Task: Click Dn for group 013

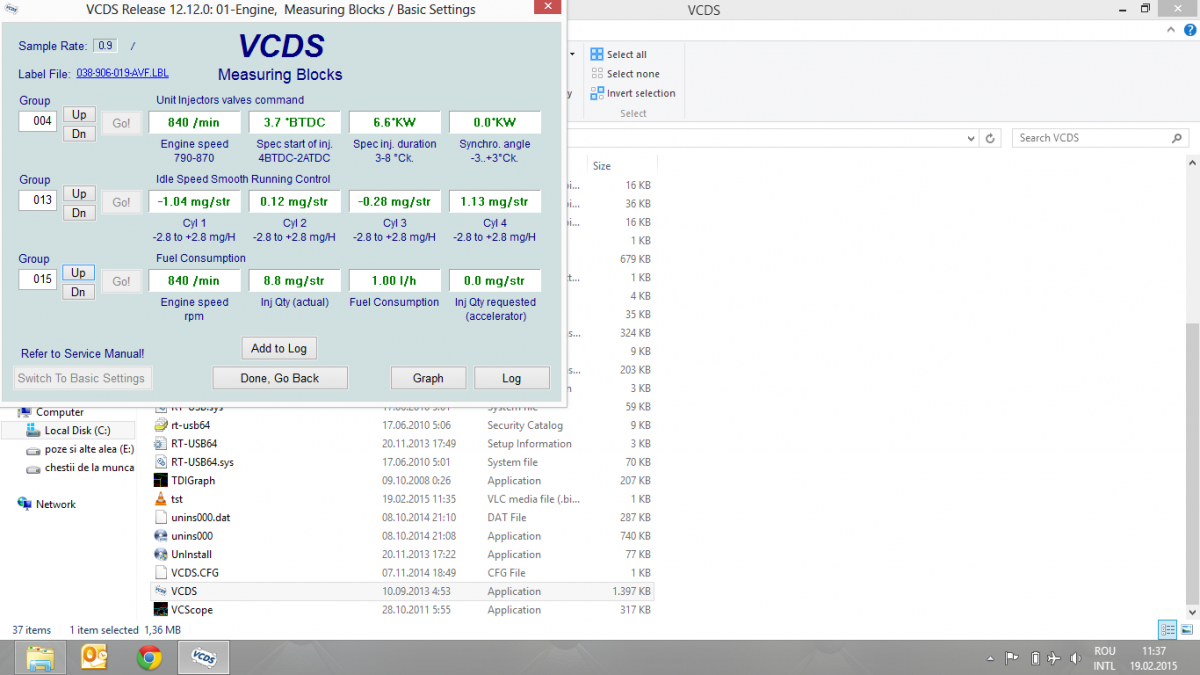Action: click(79, 212)
